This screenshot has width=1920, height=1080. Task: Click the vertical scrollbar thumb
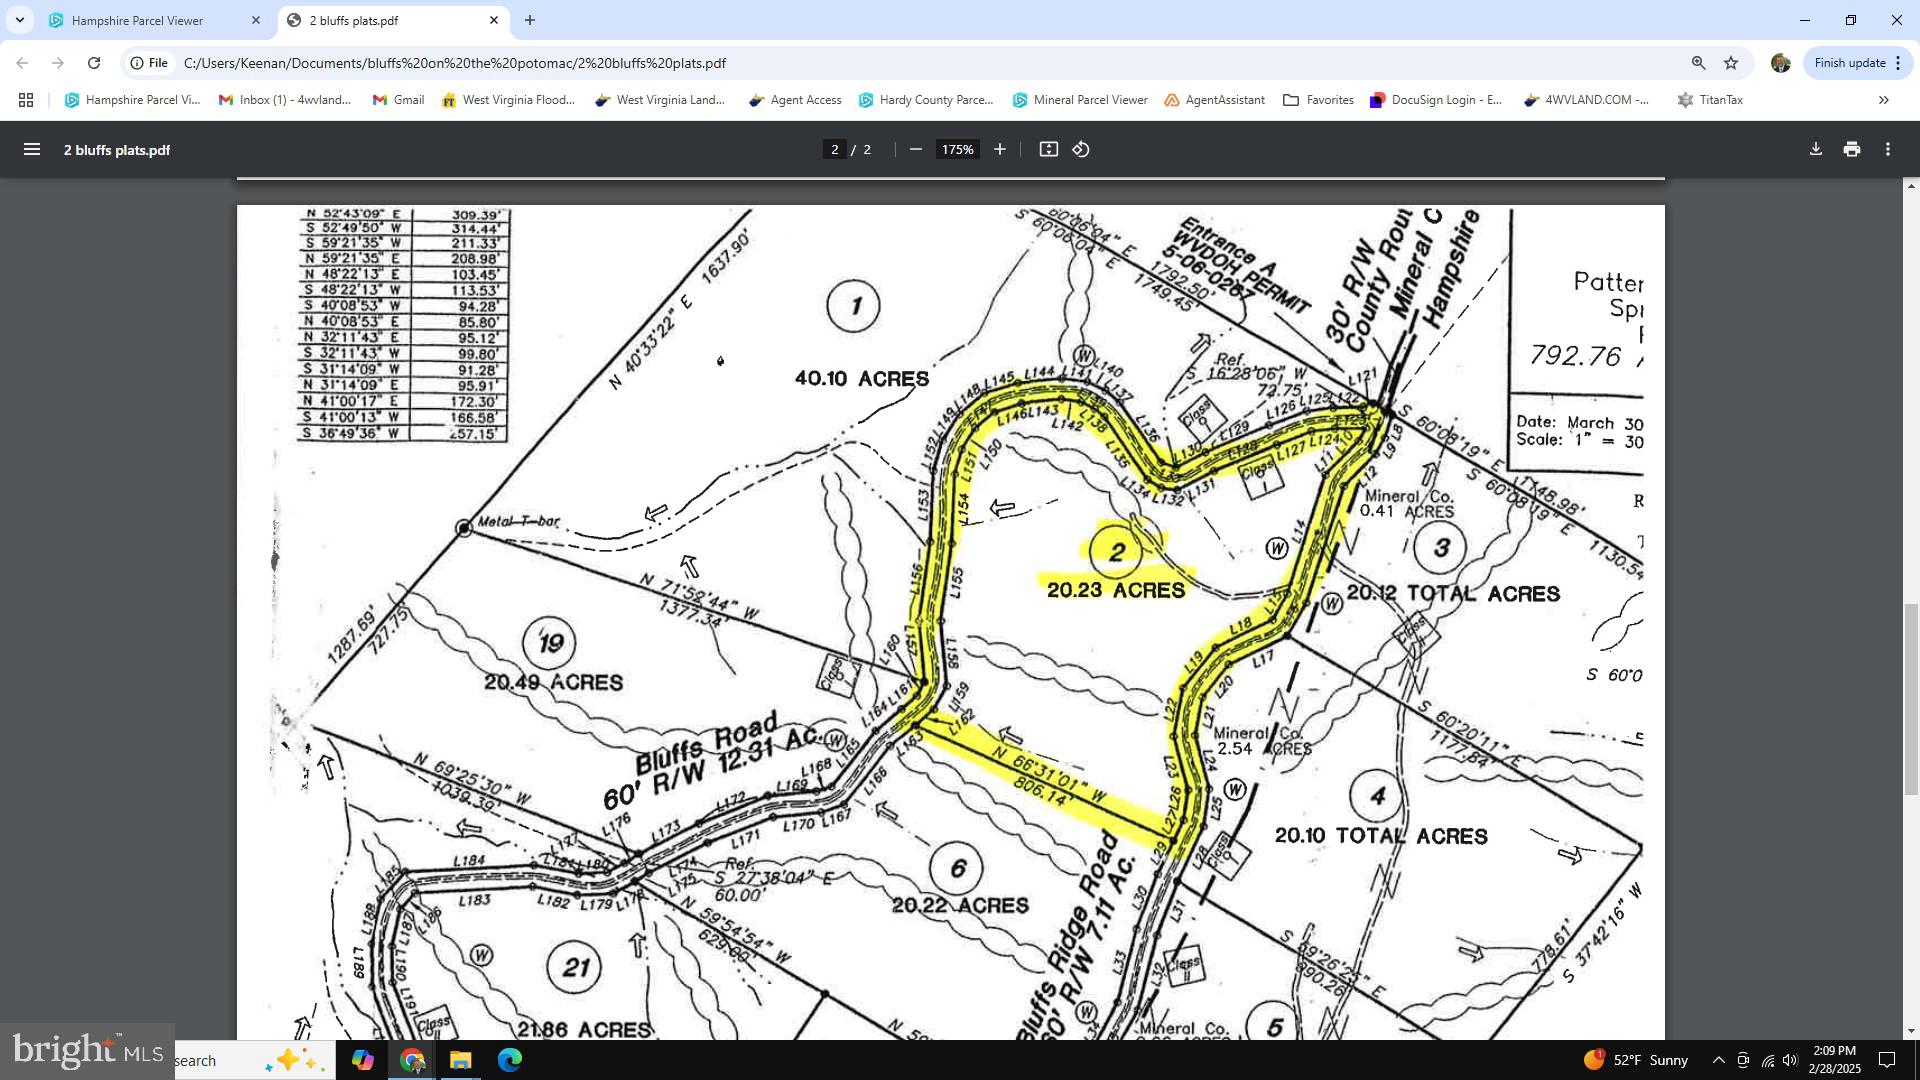pos(1911,698)
